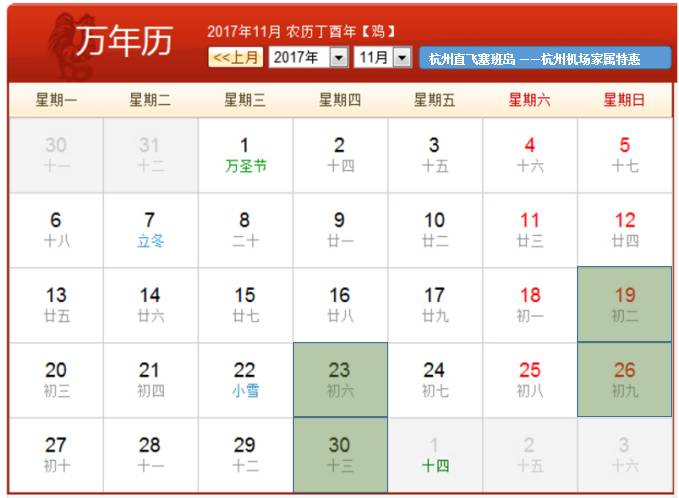The width and height of the screenshot is (679, 498).
Task: Open the 11月 month dropdown arrow
Action: [402, 57]
